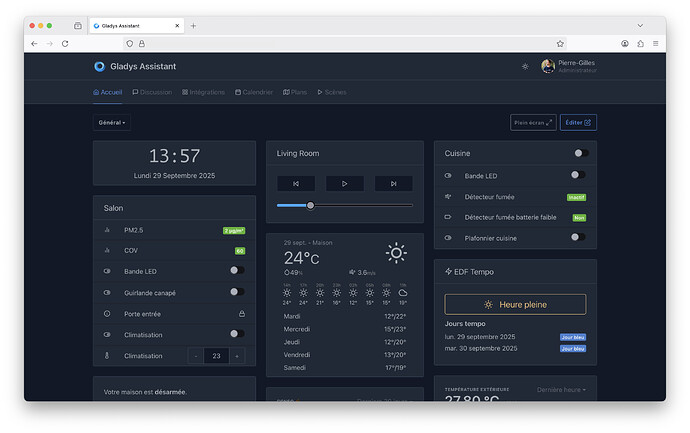This screenshot has width=690, height=433.
Task: Skip to previous track in Living Room
Action: coord(296,183)
